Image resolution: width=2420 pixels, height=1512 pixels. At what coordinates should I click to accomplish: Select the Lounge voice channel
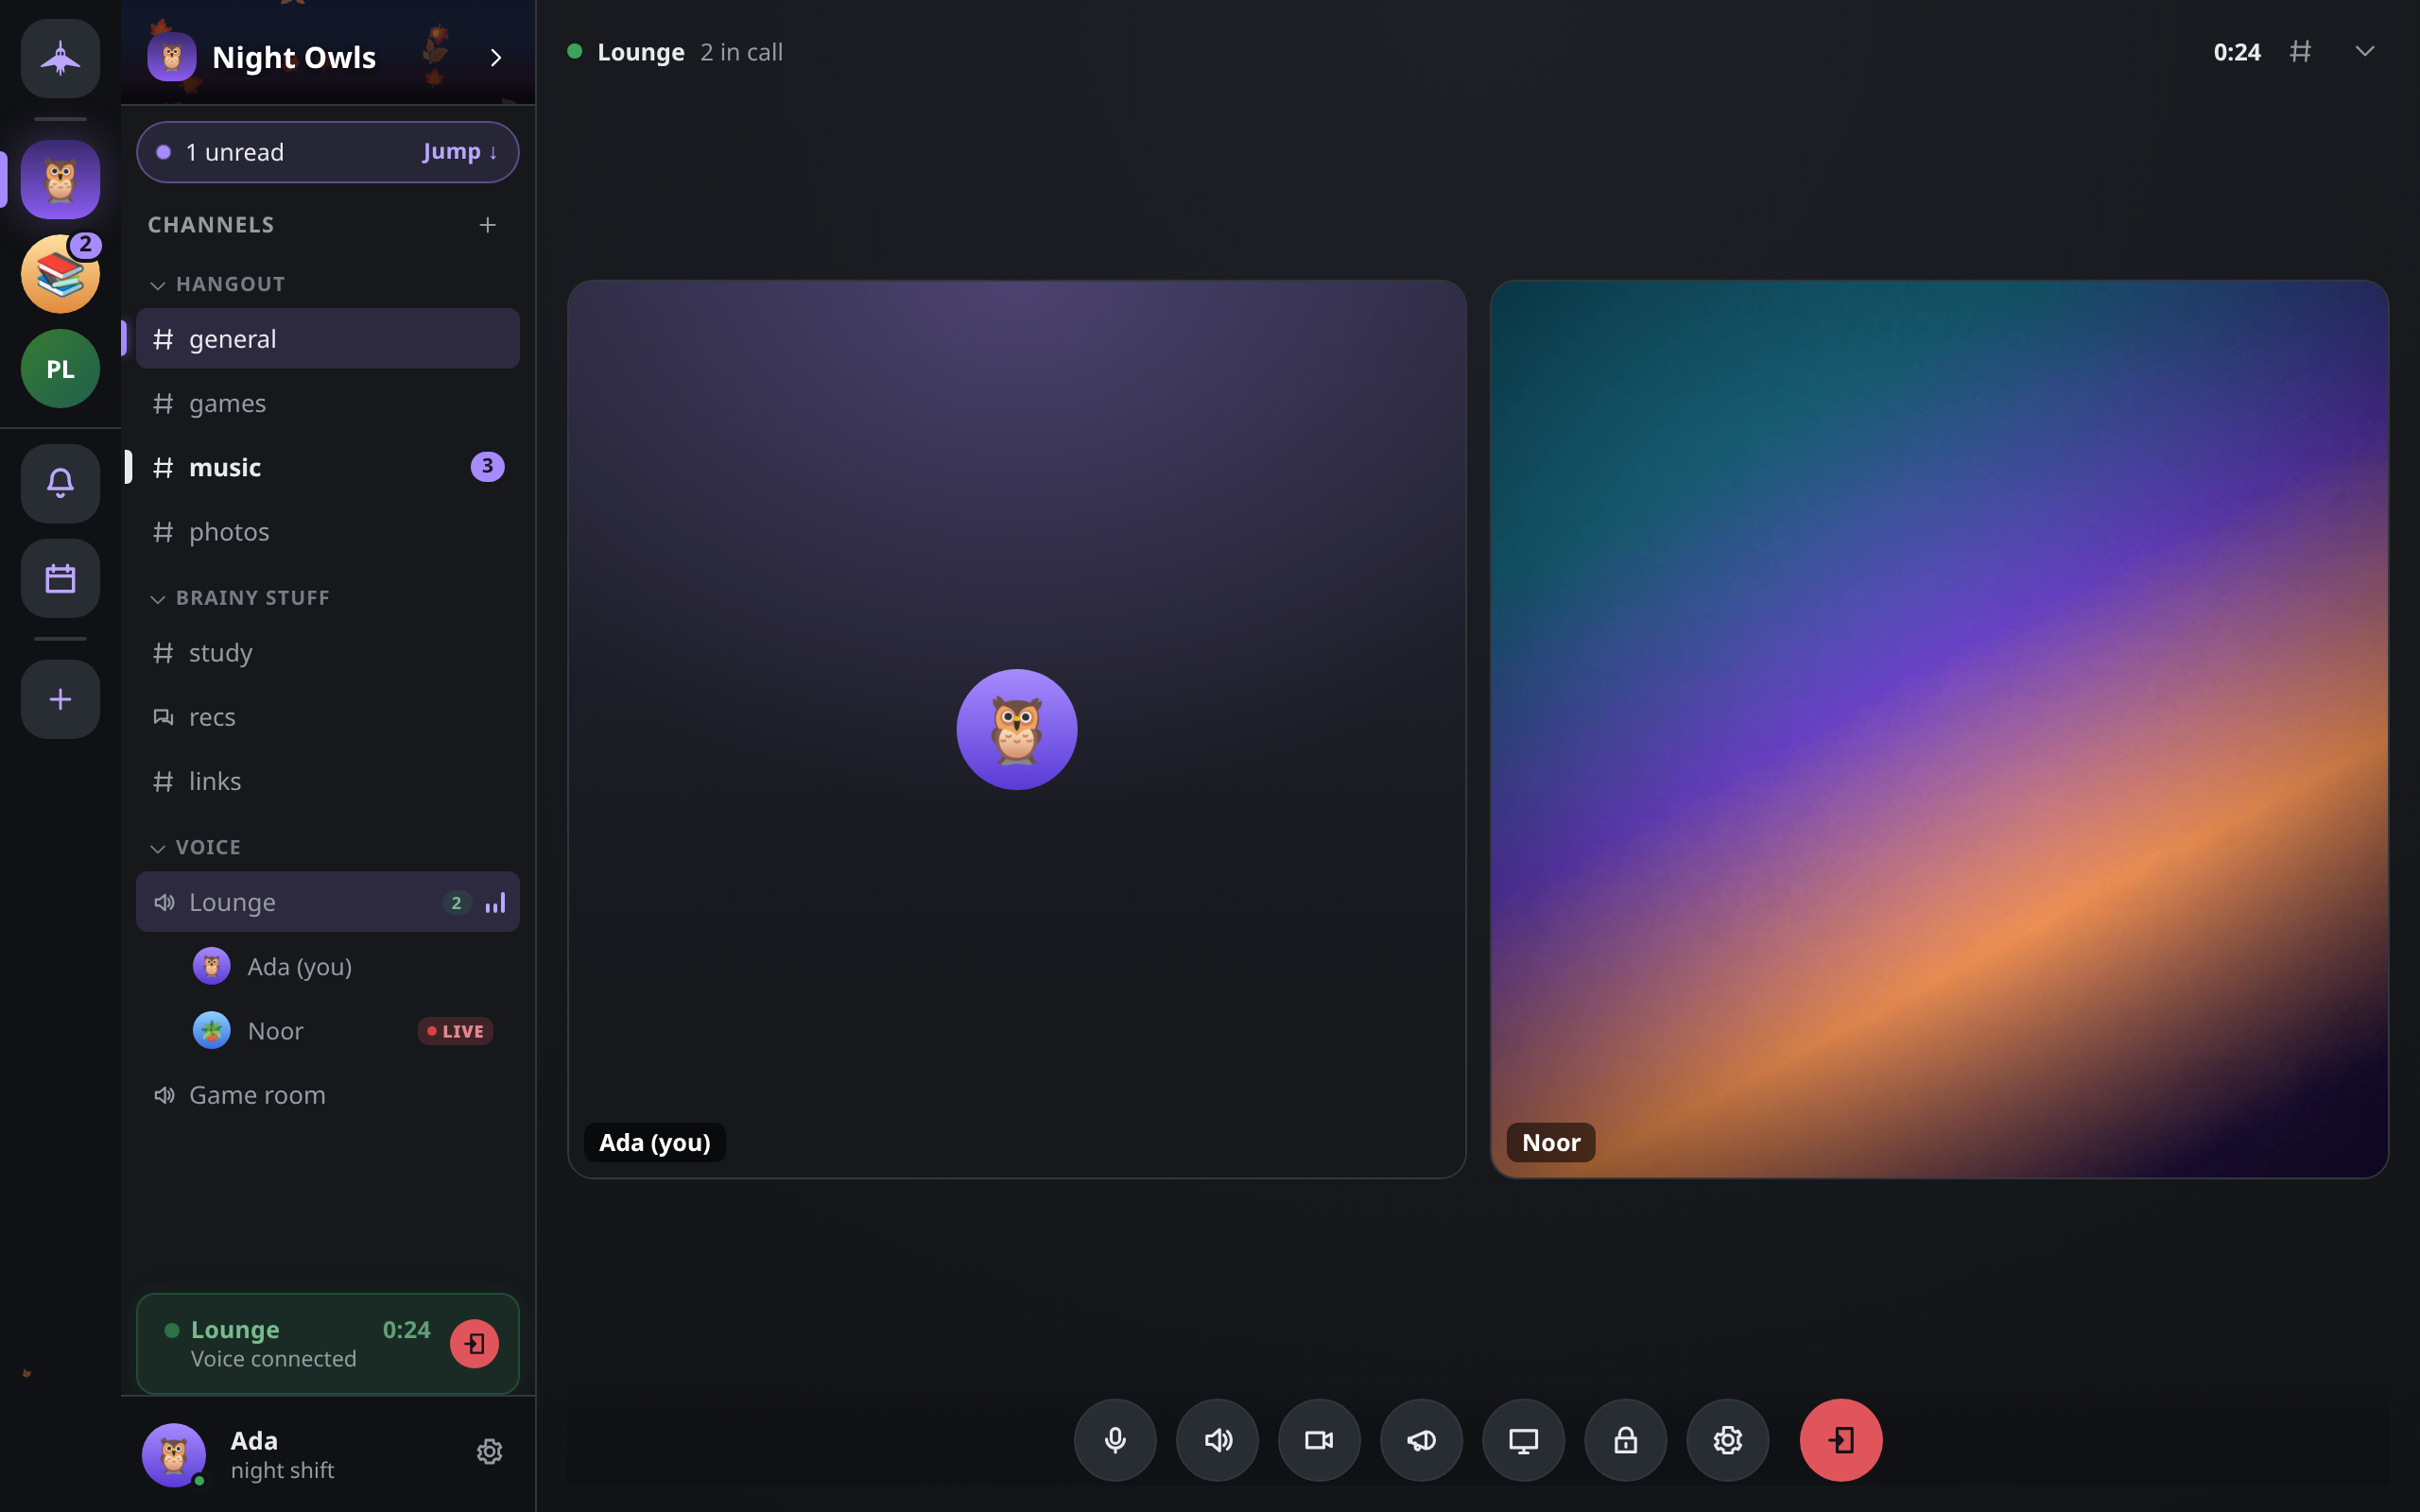click(x=328, y=902)
